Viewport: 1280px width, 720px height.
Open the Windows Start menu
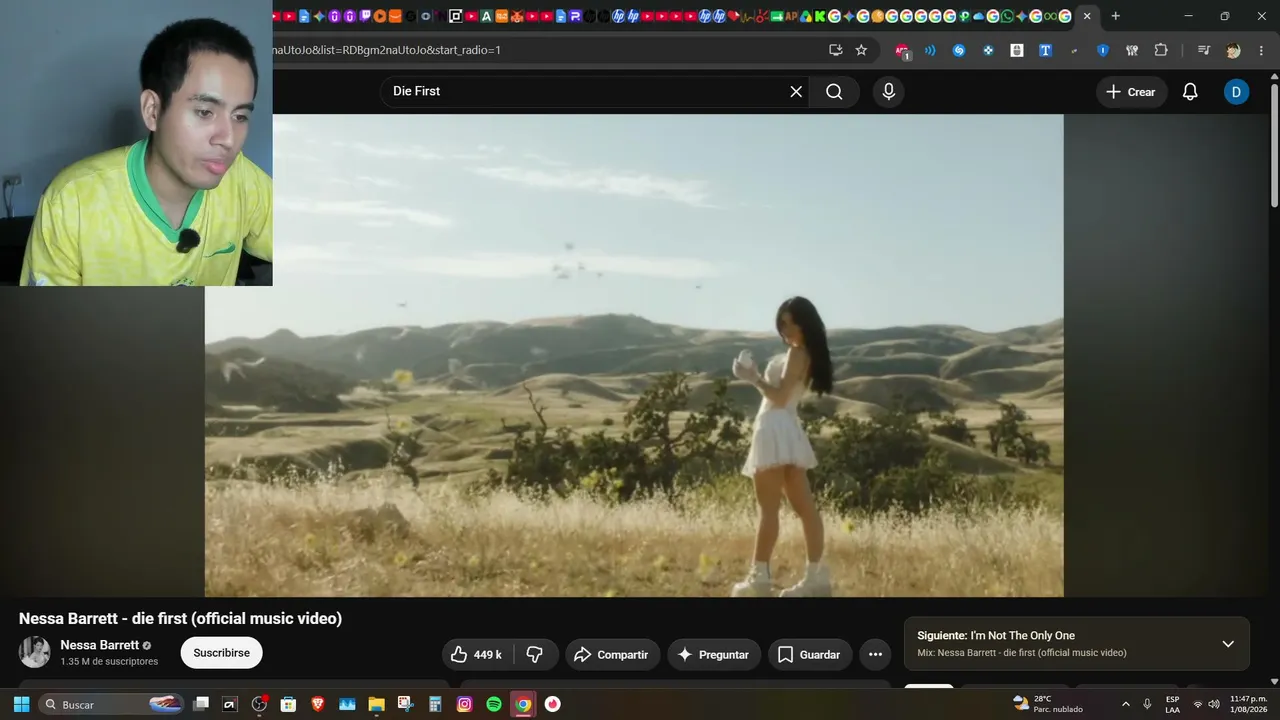(21, 704)
